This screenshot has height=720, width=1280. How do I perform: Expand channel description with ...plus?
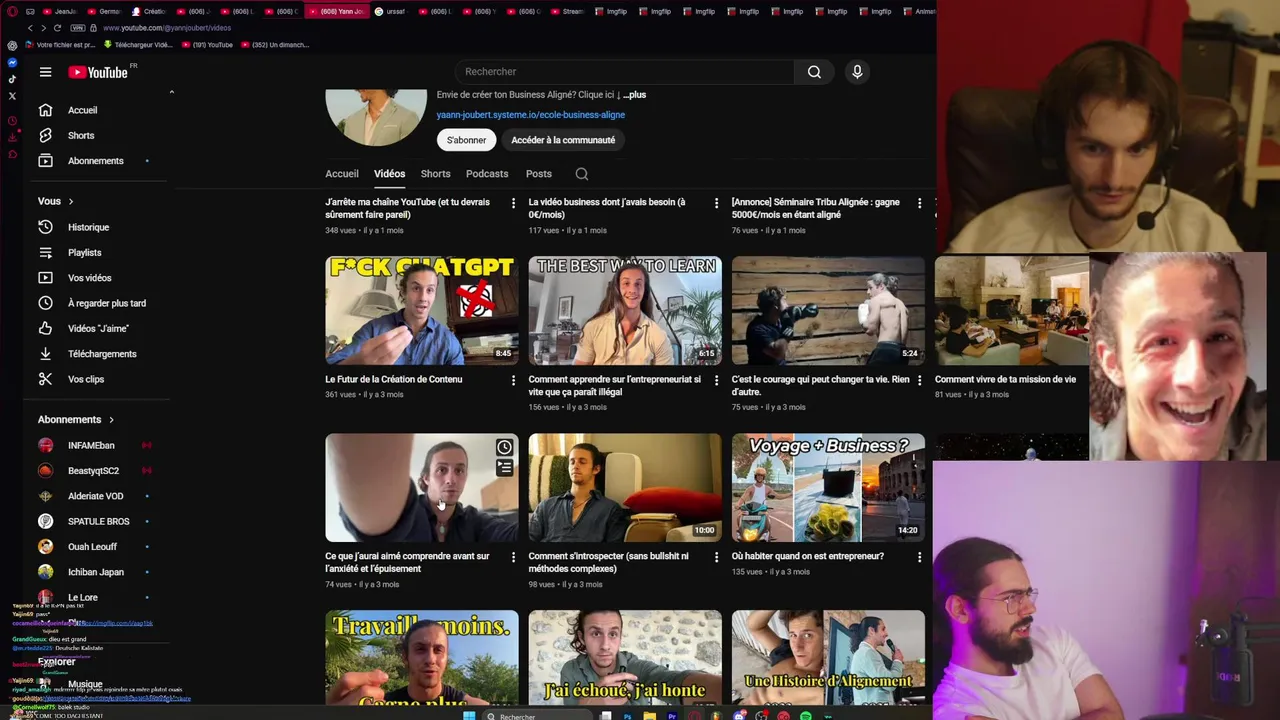pyautogui.click(x=634, y=94)
